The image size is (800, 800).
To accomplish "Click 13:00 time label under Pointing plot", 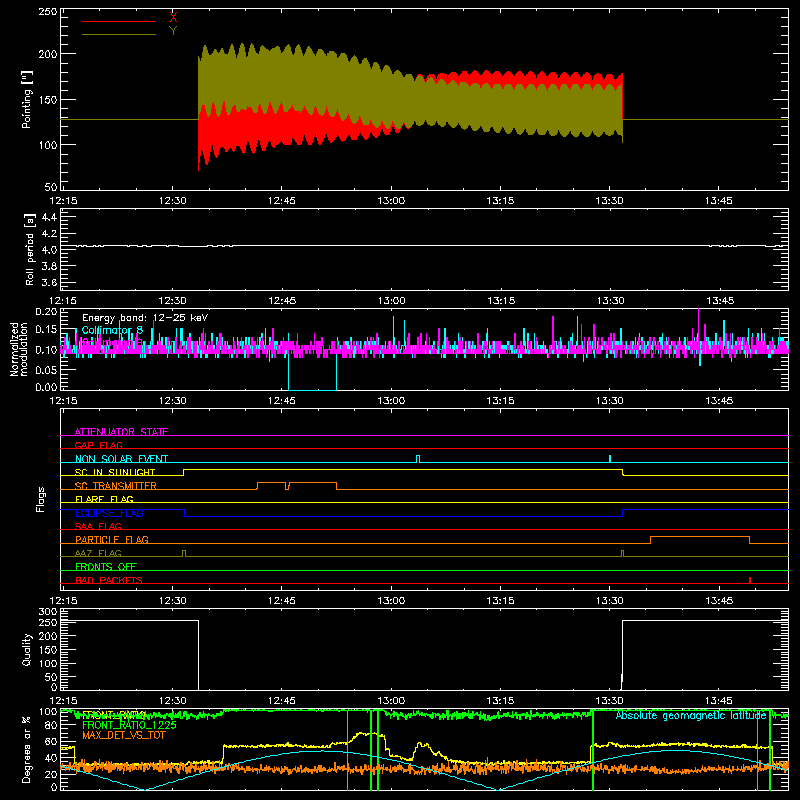I will [391, 201].
